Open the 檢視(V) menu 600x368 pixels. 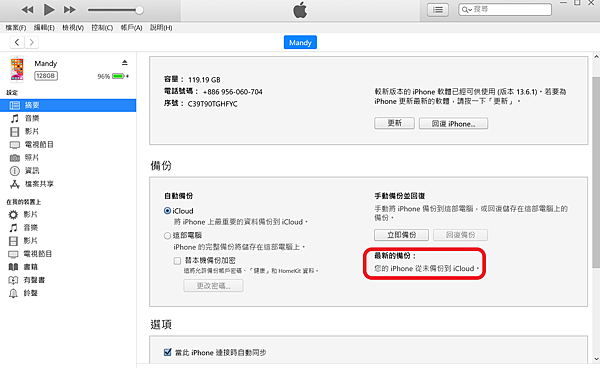73,28
